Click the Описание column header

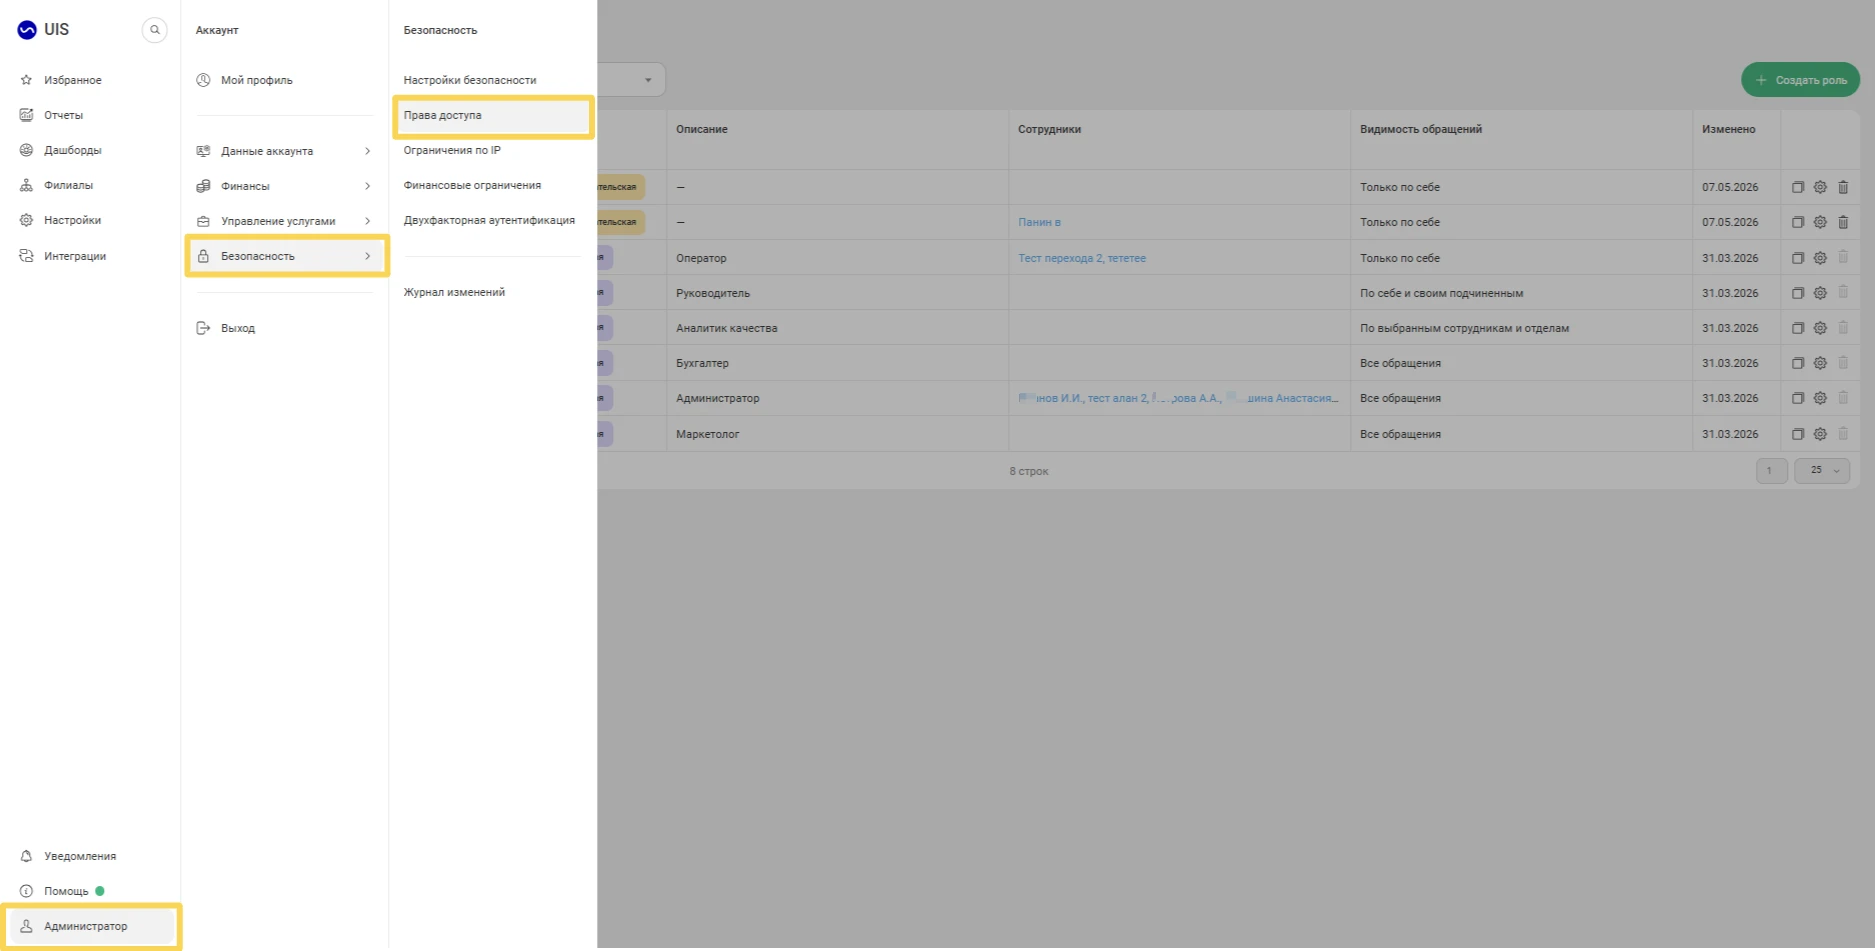point(702,129)
